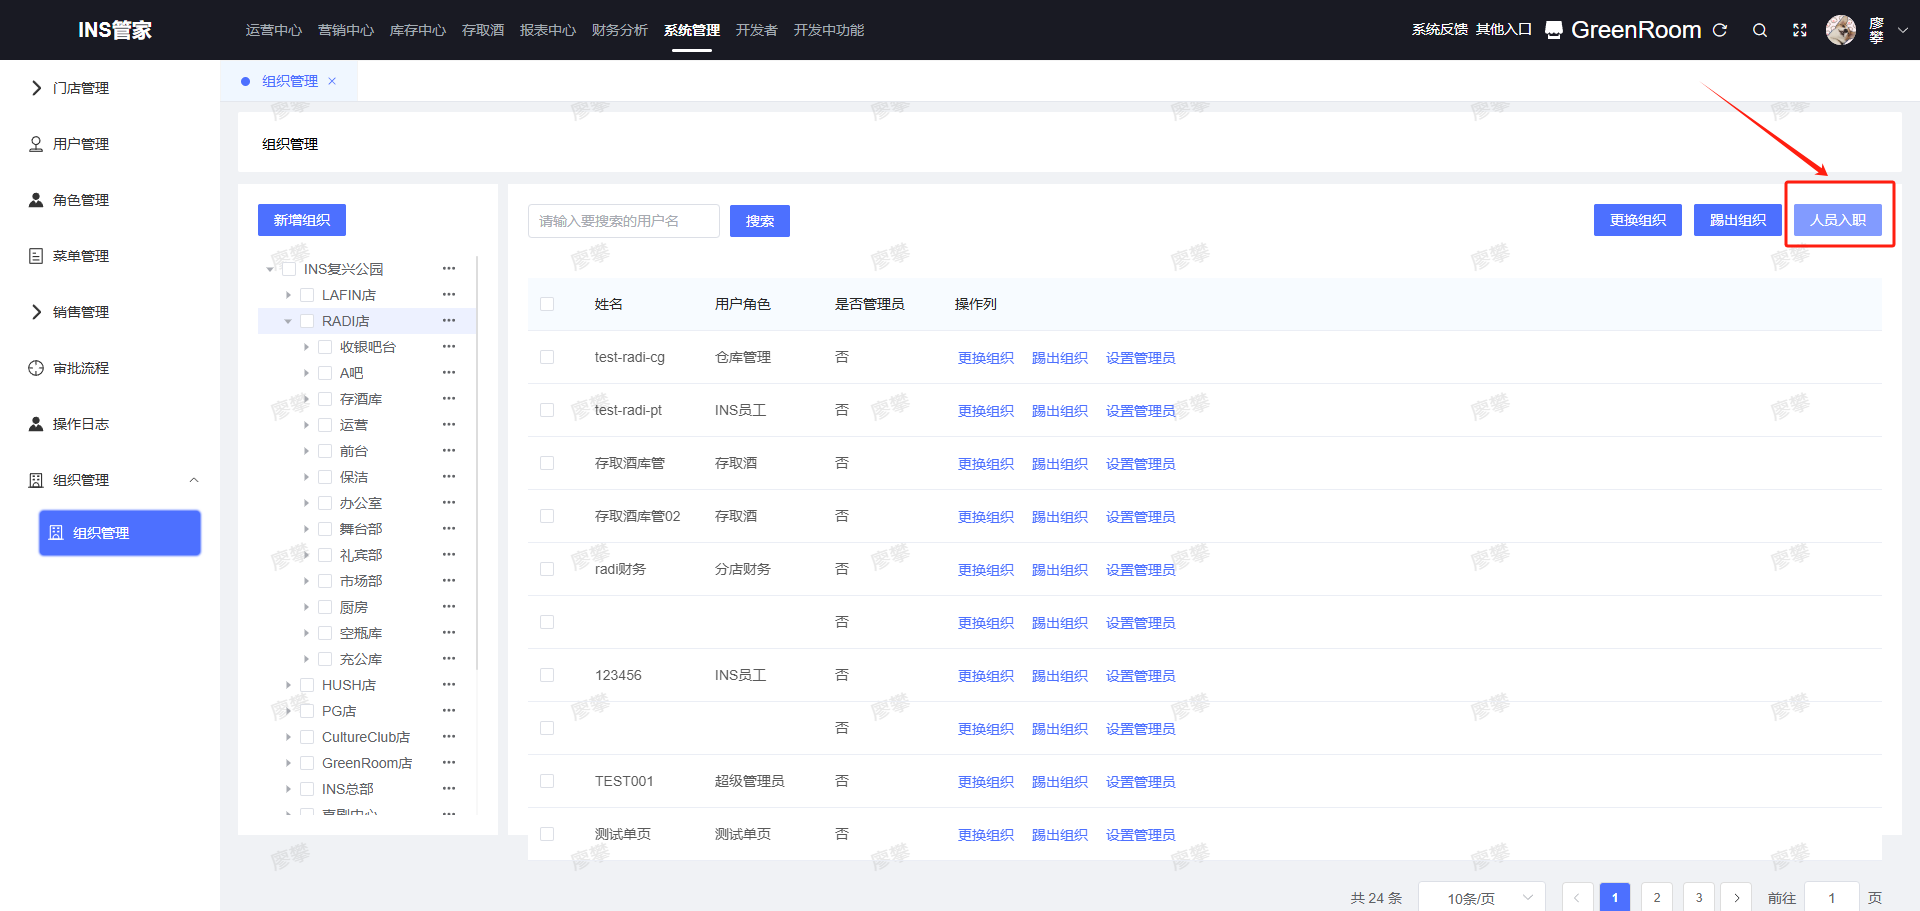The image size is (1920, 911).
Task: Check the 存取酒库管02 row checkbox
Action: pos(547,516)
